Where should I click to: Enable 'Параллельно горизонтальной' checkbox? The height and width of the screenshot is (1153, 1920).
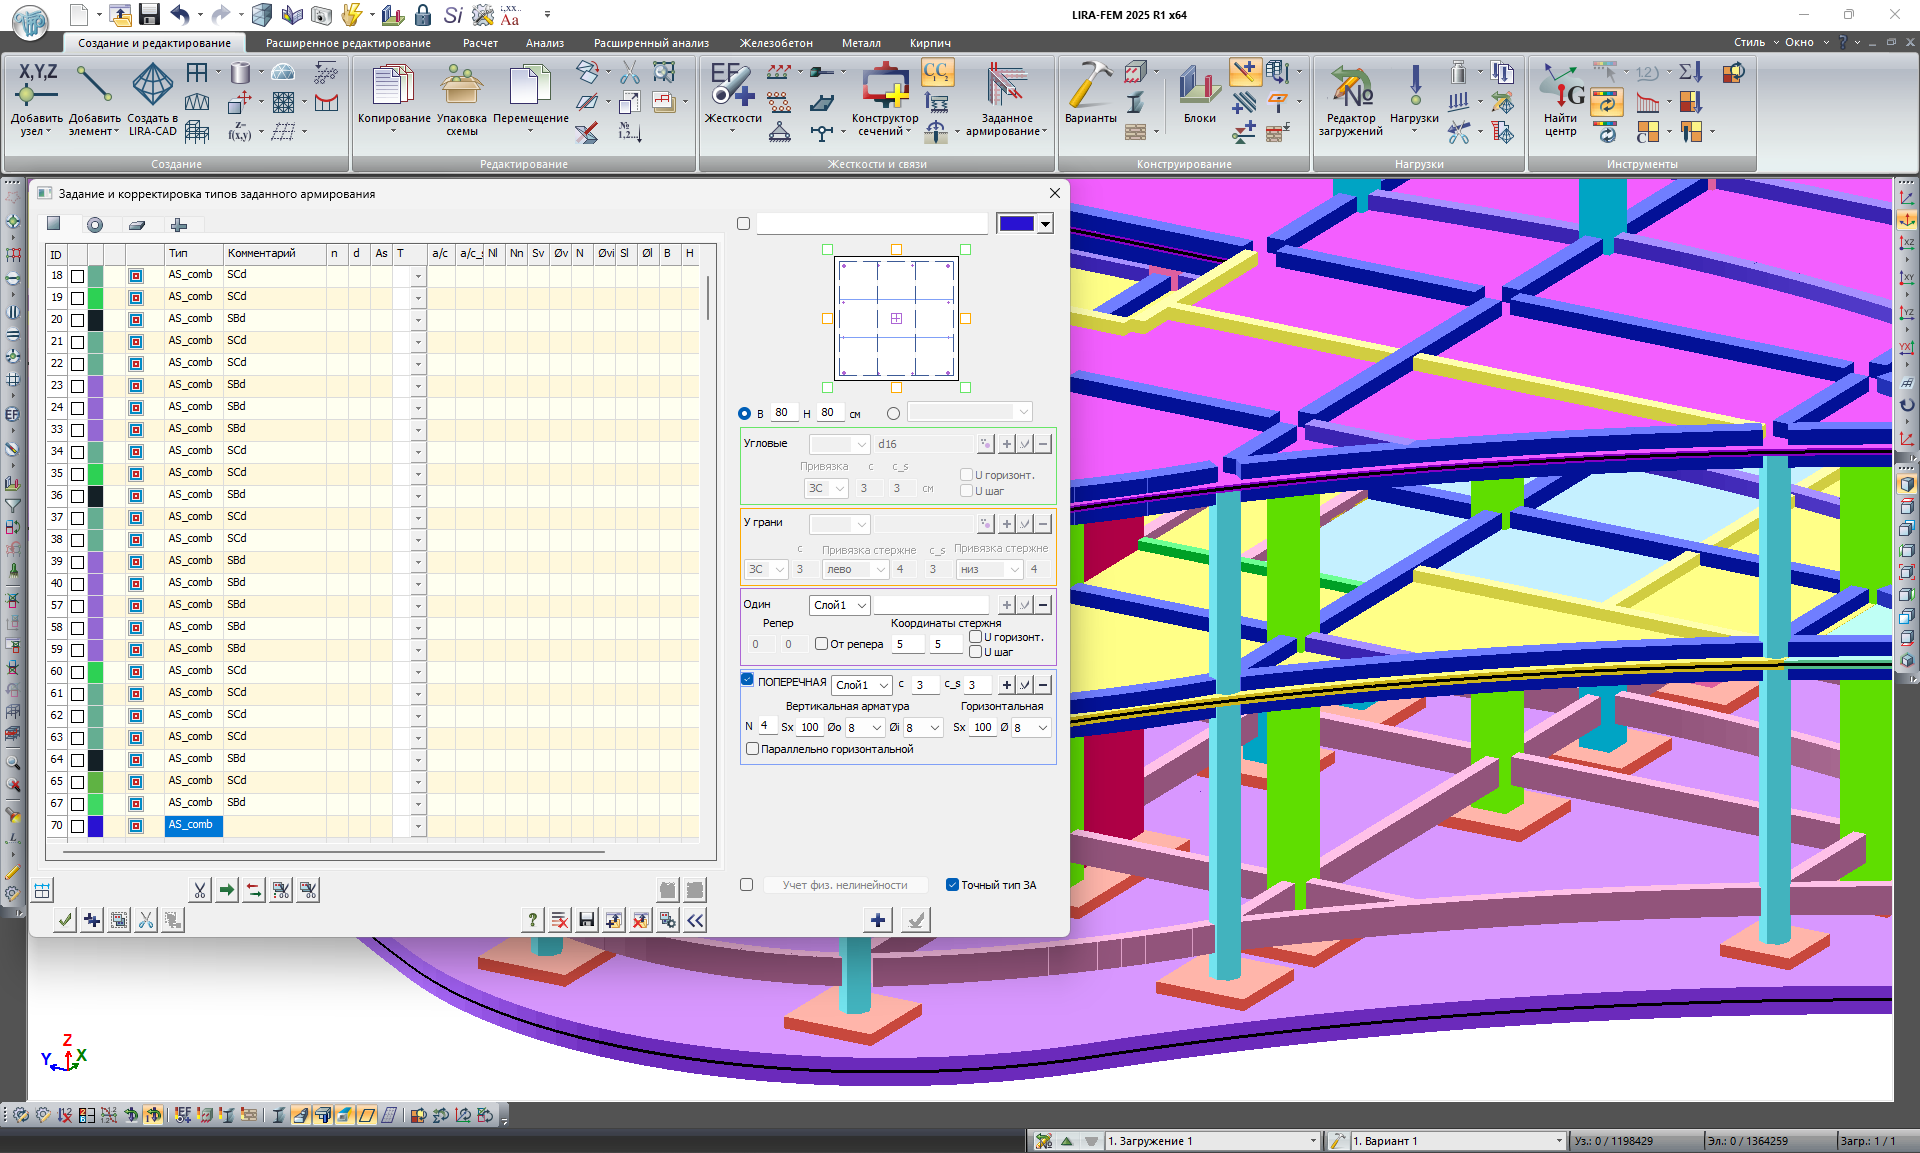tap(753, 749)
